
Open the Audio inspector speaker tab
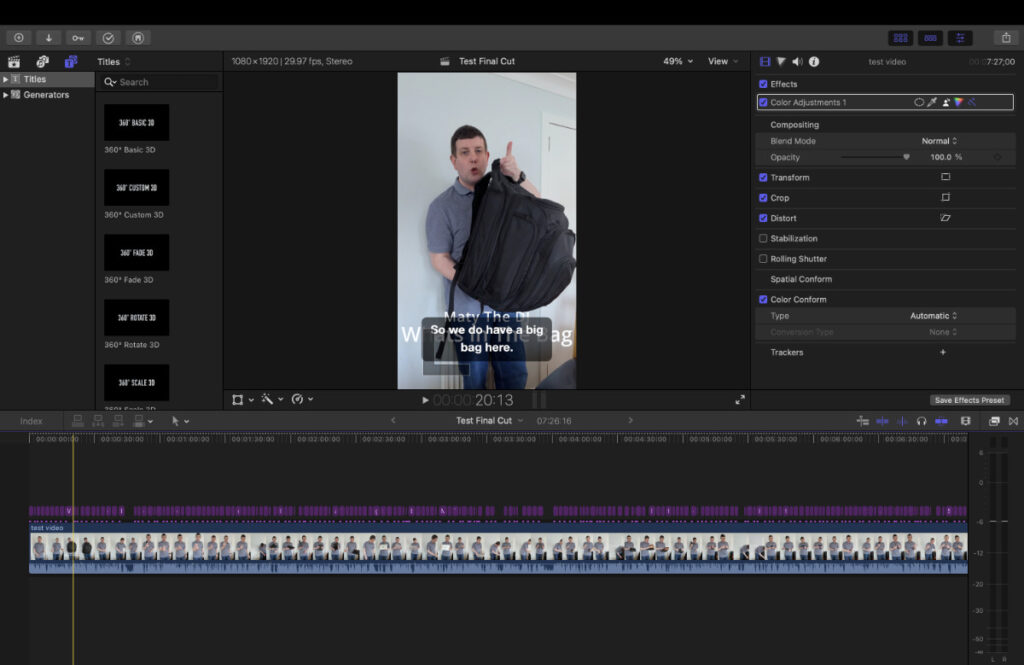click(x=797, y=61)
